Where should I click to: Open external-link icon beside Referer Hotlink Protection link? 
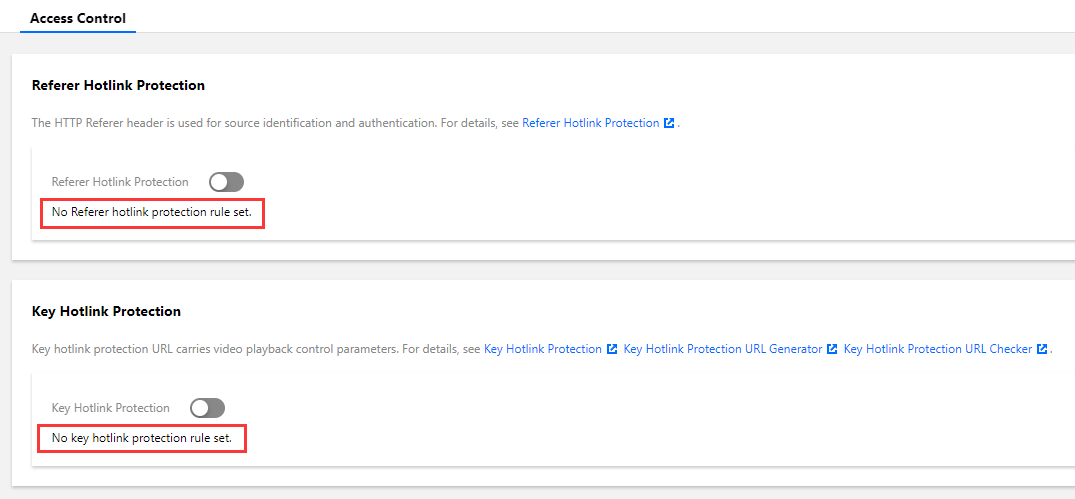669,123
